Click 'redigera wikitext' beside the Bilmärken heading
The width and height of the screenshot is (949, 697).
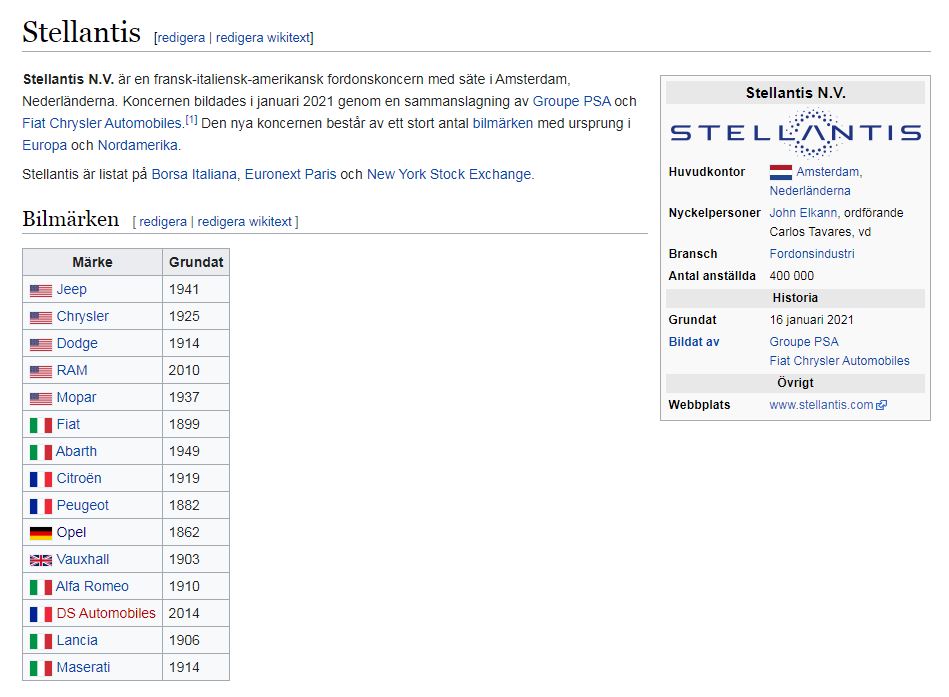[245, 221]
